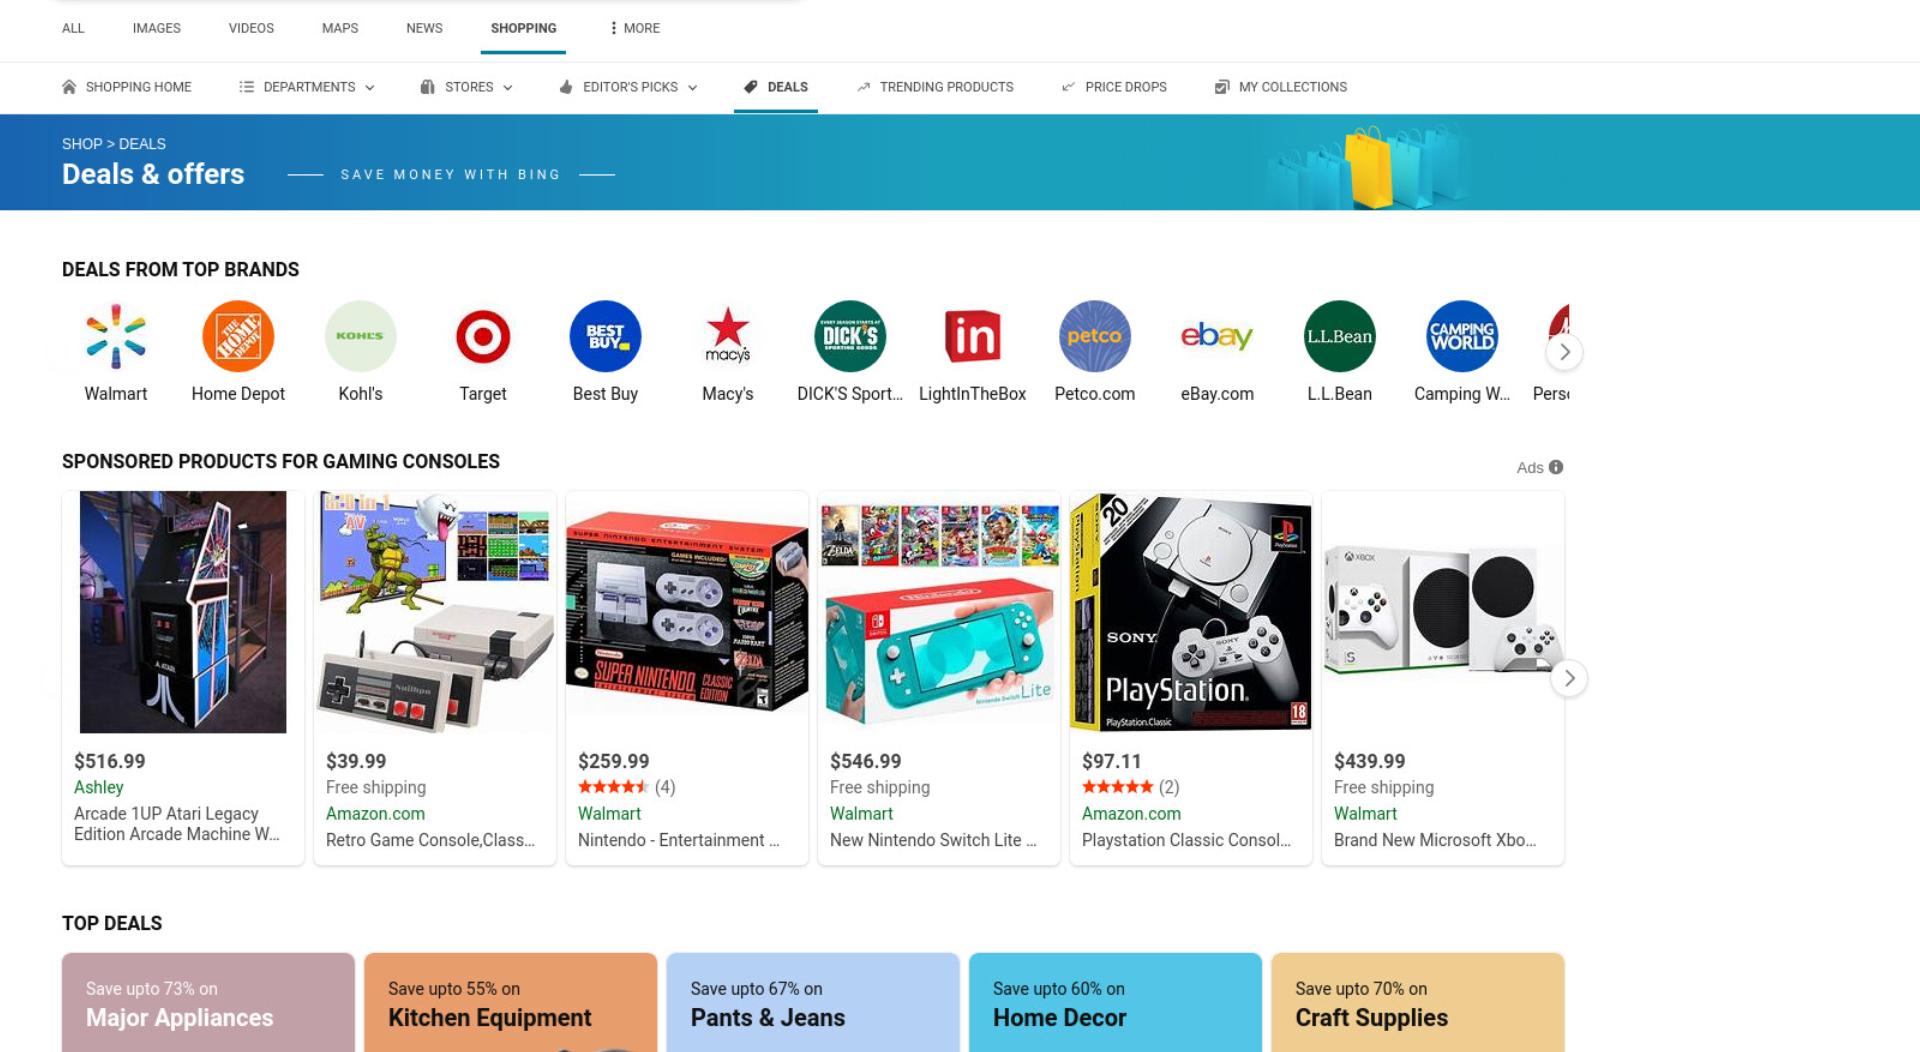1920x1052 pixels.
Task: Open Home Decor deal card
Action: click(x=1115, y=1002)
